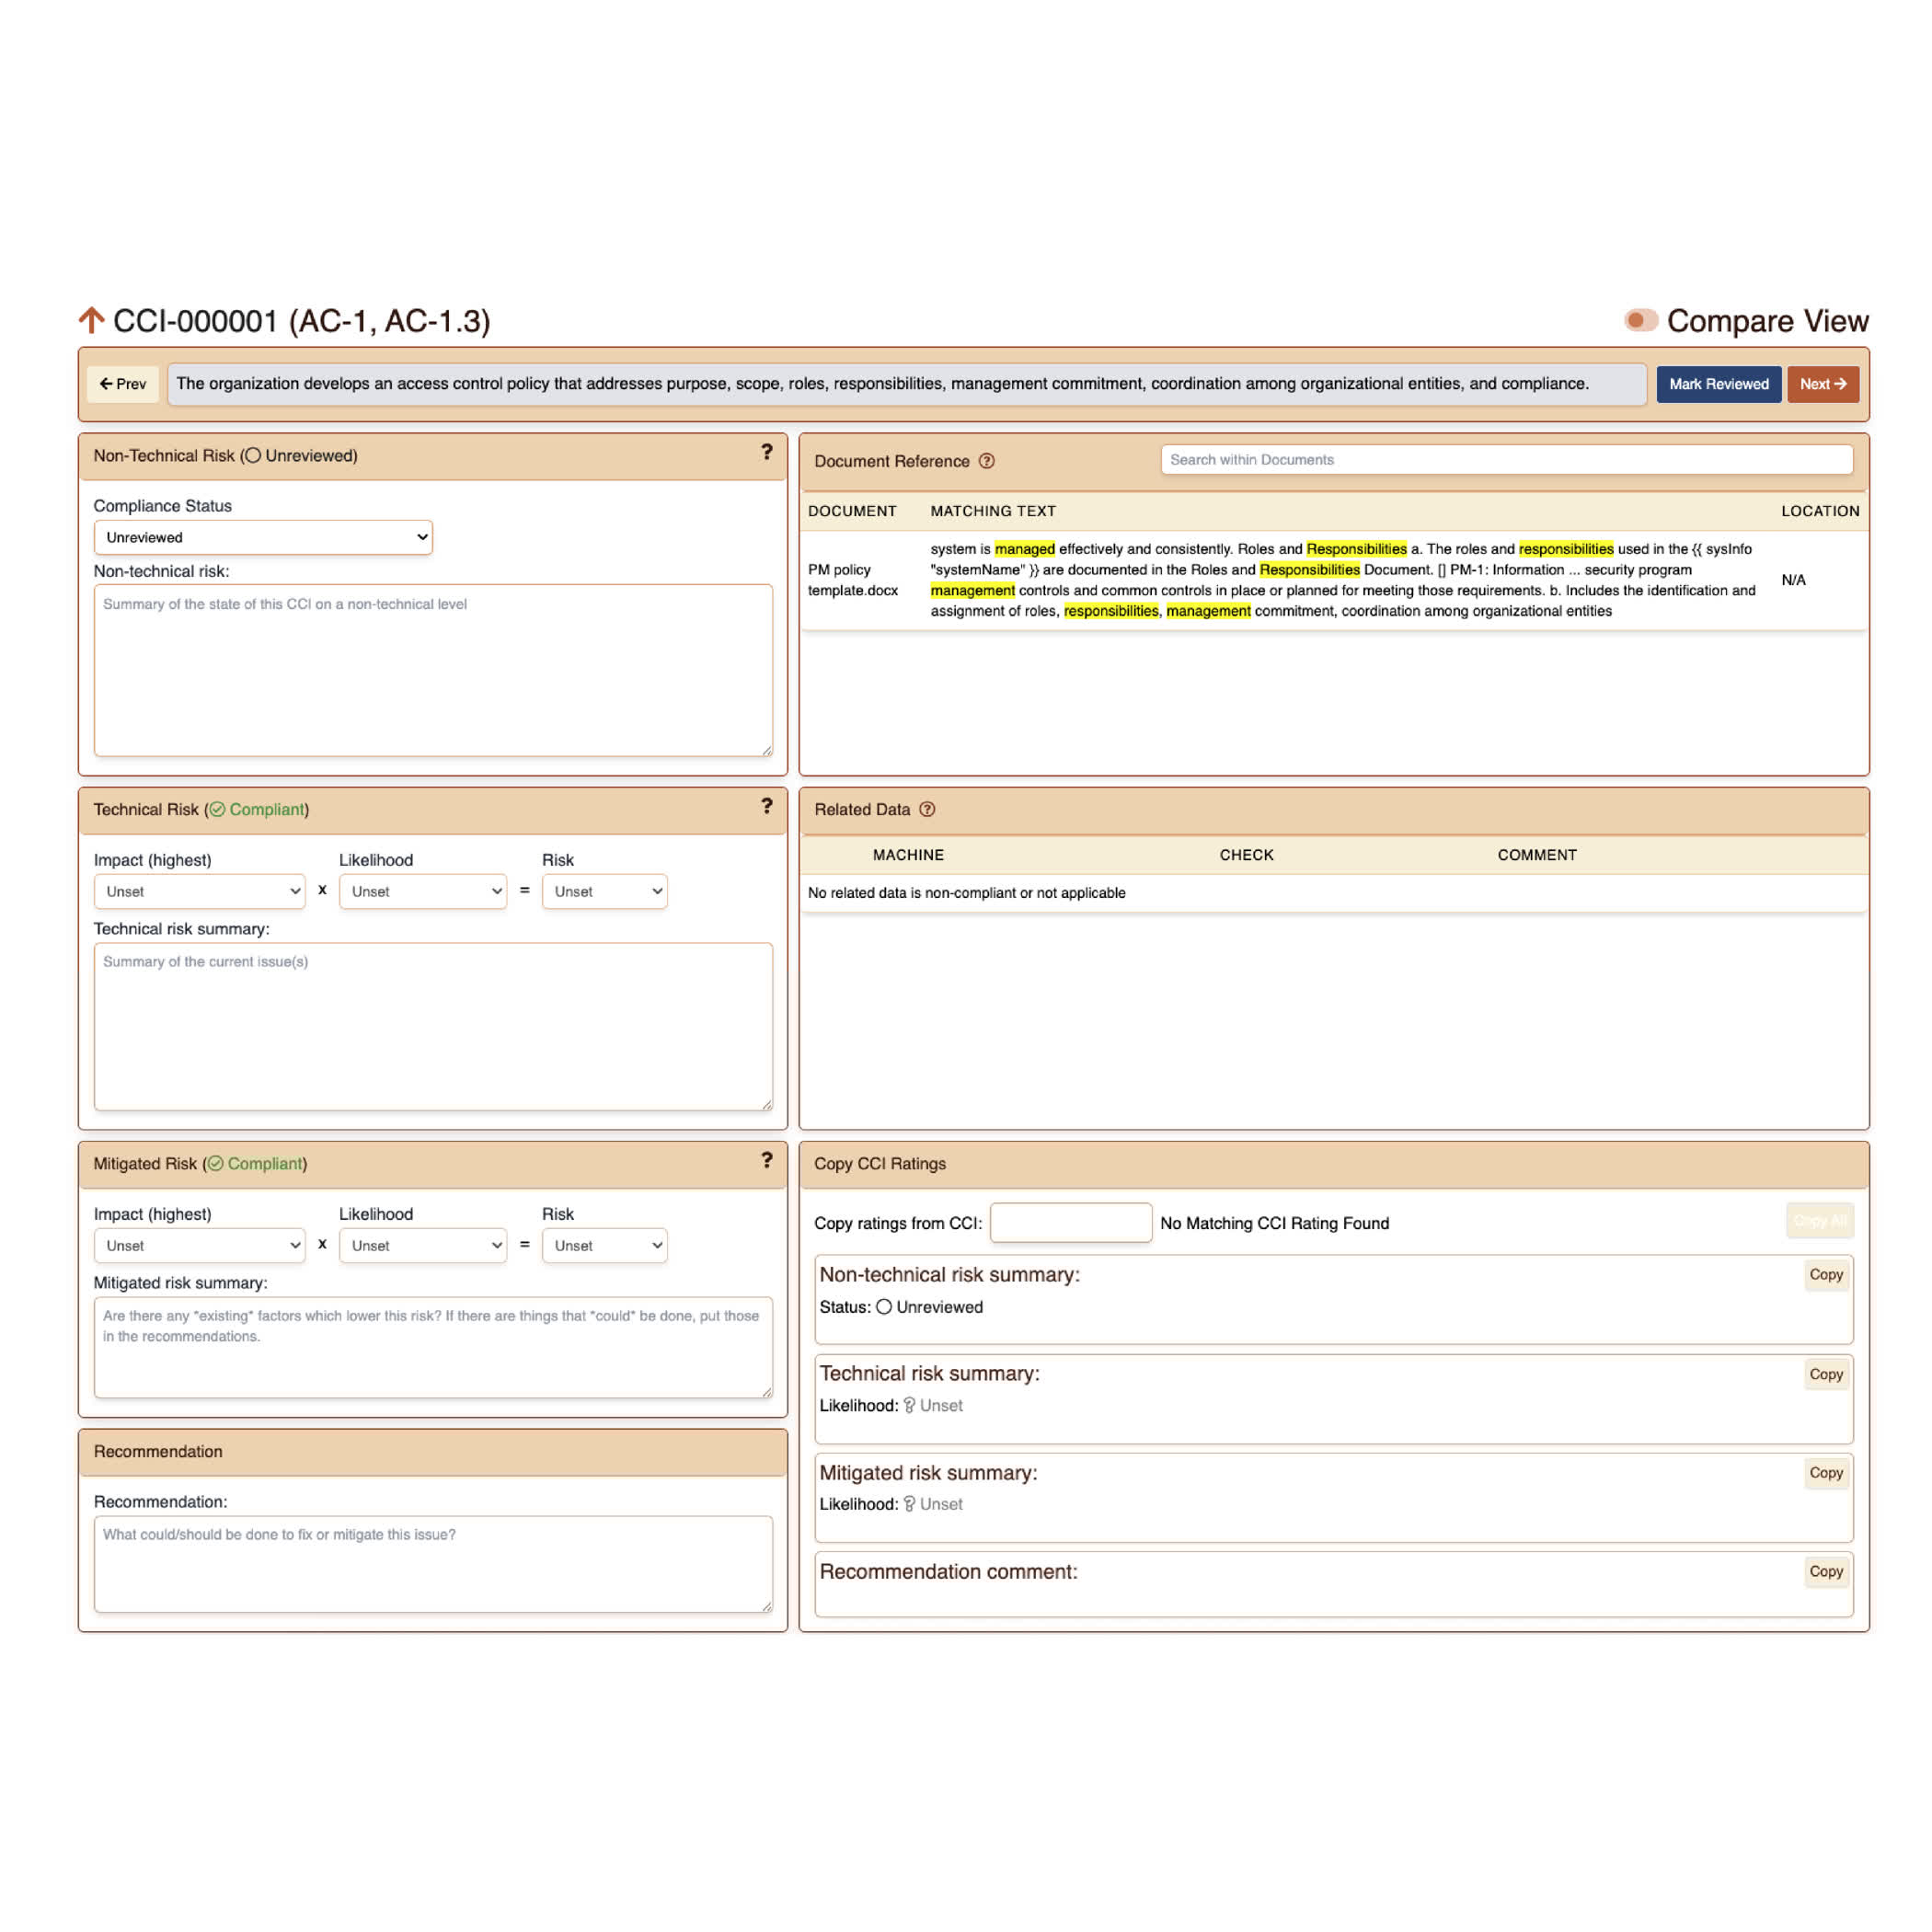Click the Copy ratings from CCI field
This screenshot has height=1932, width=1932.
[x=1070, y=1222]
